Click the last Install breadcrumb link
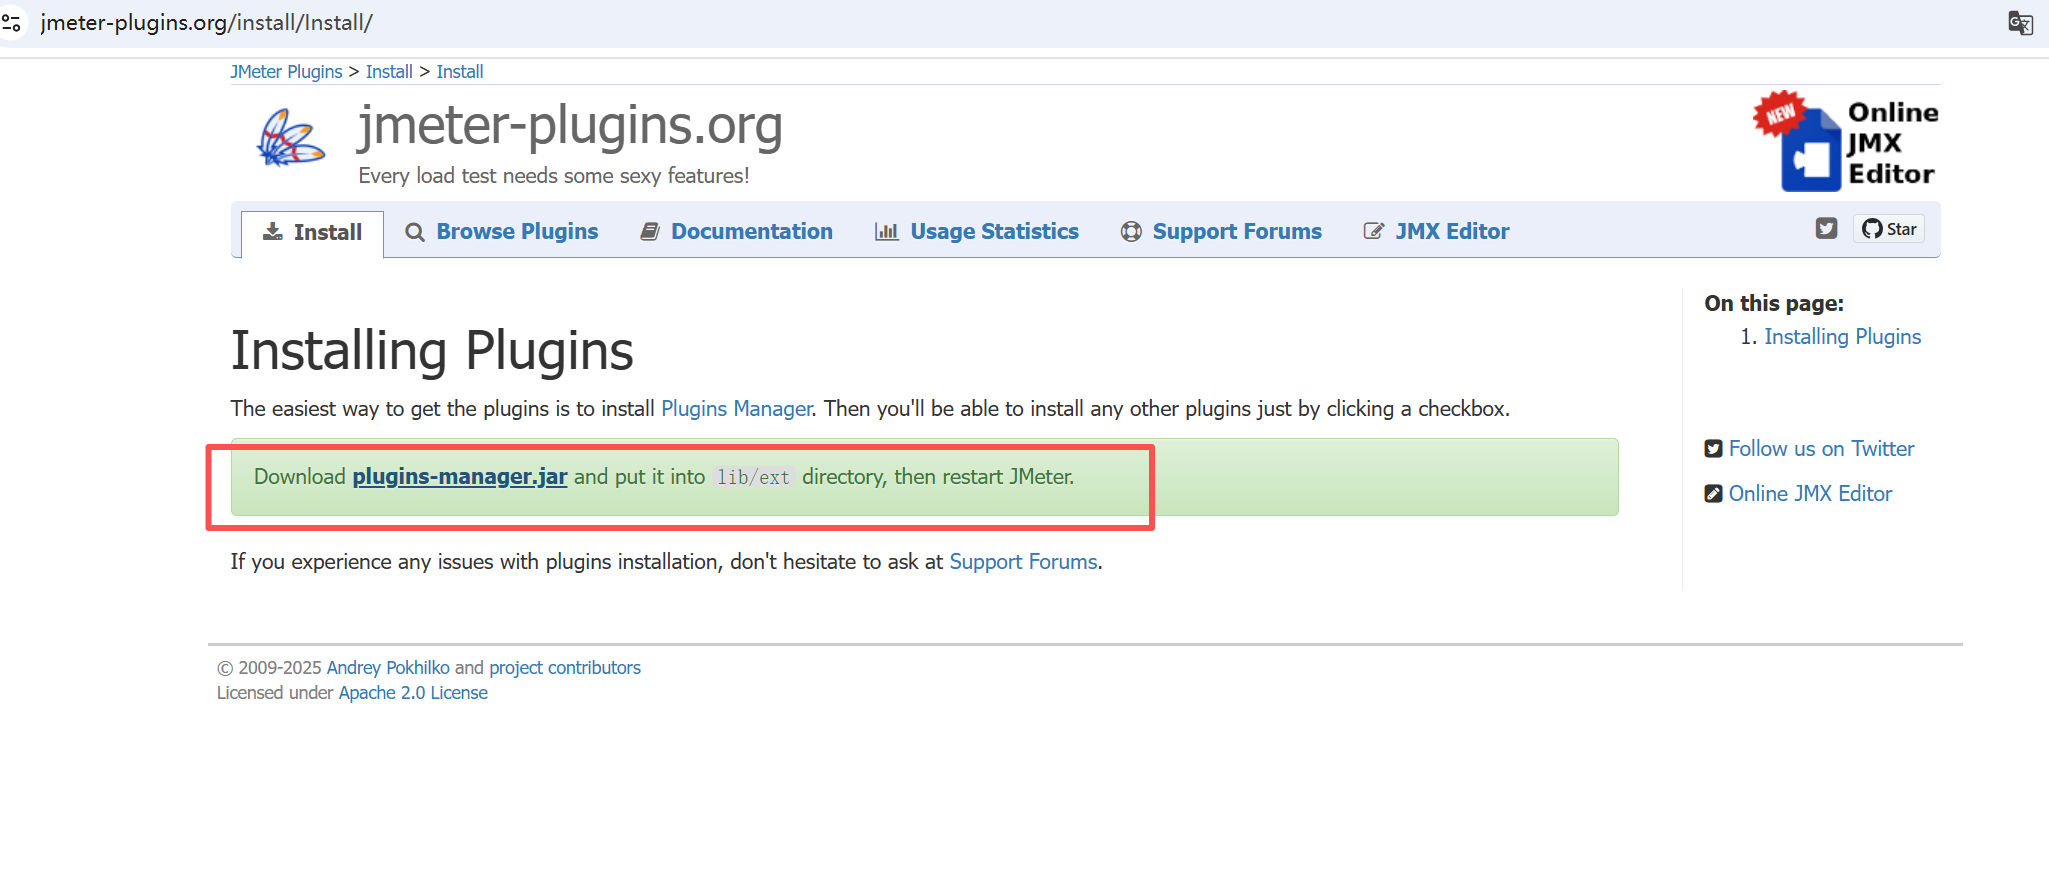Screen dimensions: 2049x879 point(460,72)
